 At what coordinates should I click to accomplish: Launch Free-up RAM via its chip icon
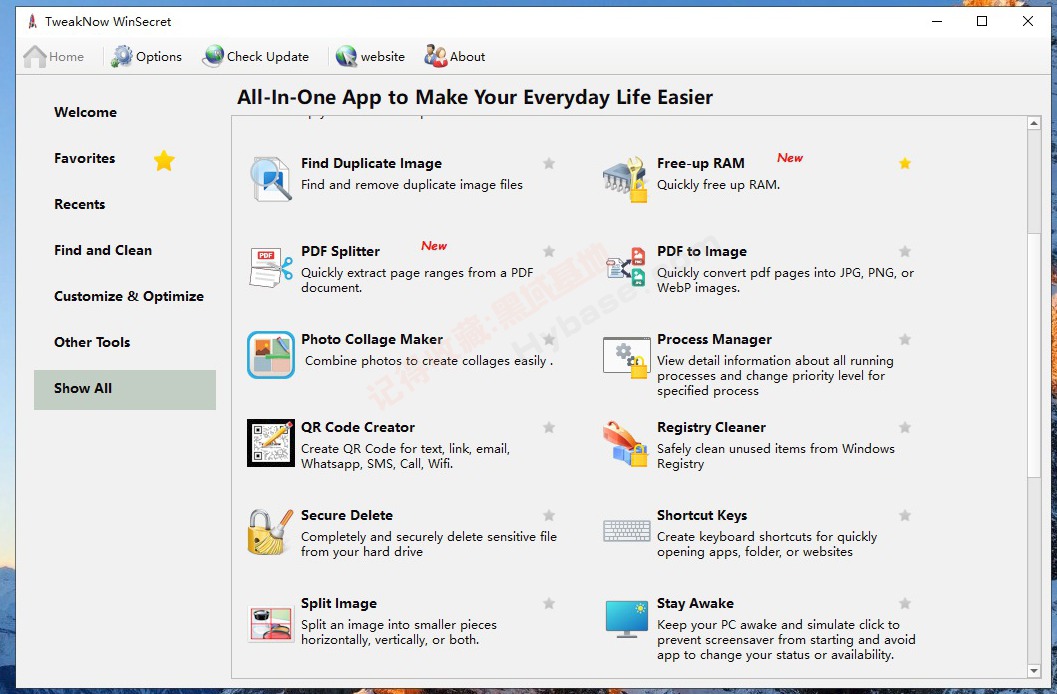[626, 179]
